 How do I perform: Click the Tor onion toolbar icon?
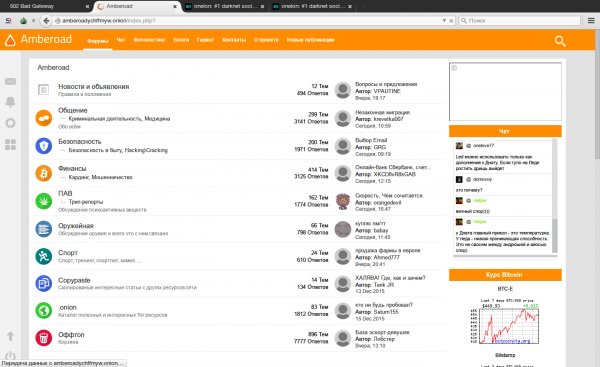[24, 21]
